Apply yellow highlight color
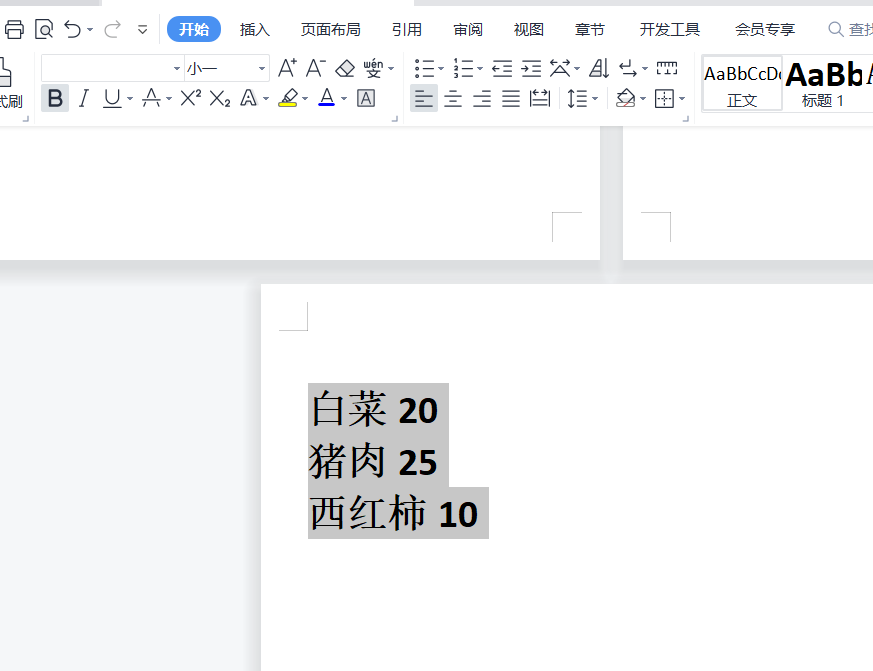873x671 pixels. 288,99
